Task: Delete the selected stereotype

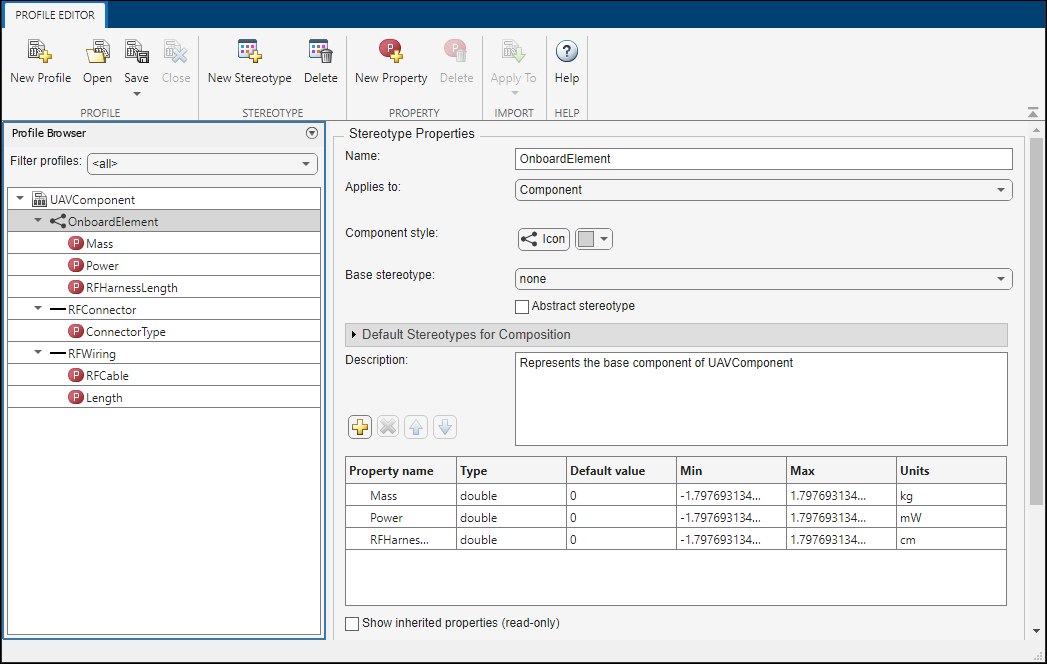Action: (320, 53)
